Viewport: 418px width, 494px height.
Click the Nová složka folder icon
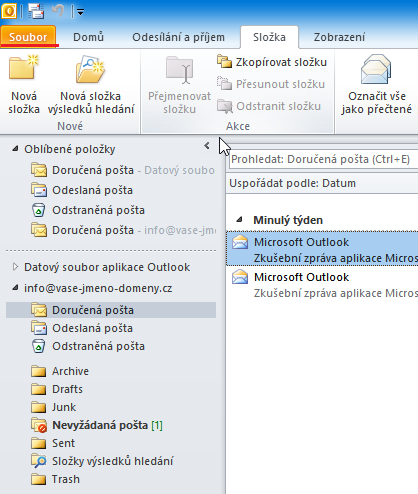point(24,68)
